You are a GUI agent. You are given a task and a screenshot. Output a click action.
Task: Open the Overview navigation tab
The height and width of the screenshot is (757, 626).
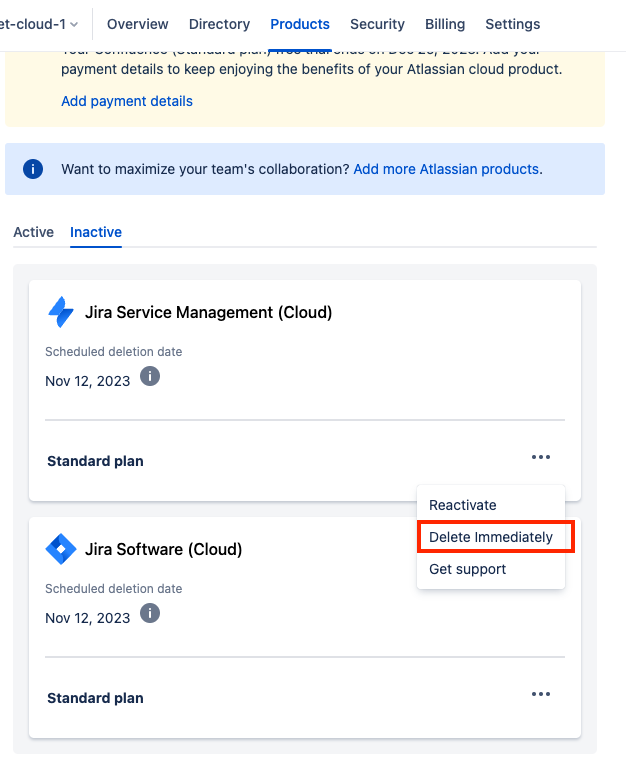pos(138,24)
